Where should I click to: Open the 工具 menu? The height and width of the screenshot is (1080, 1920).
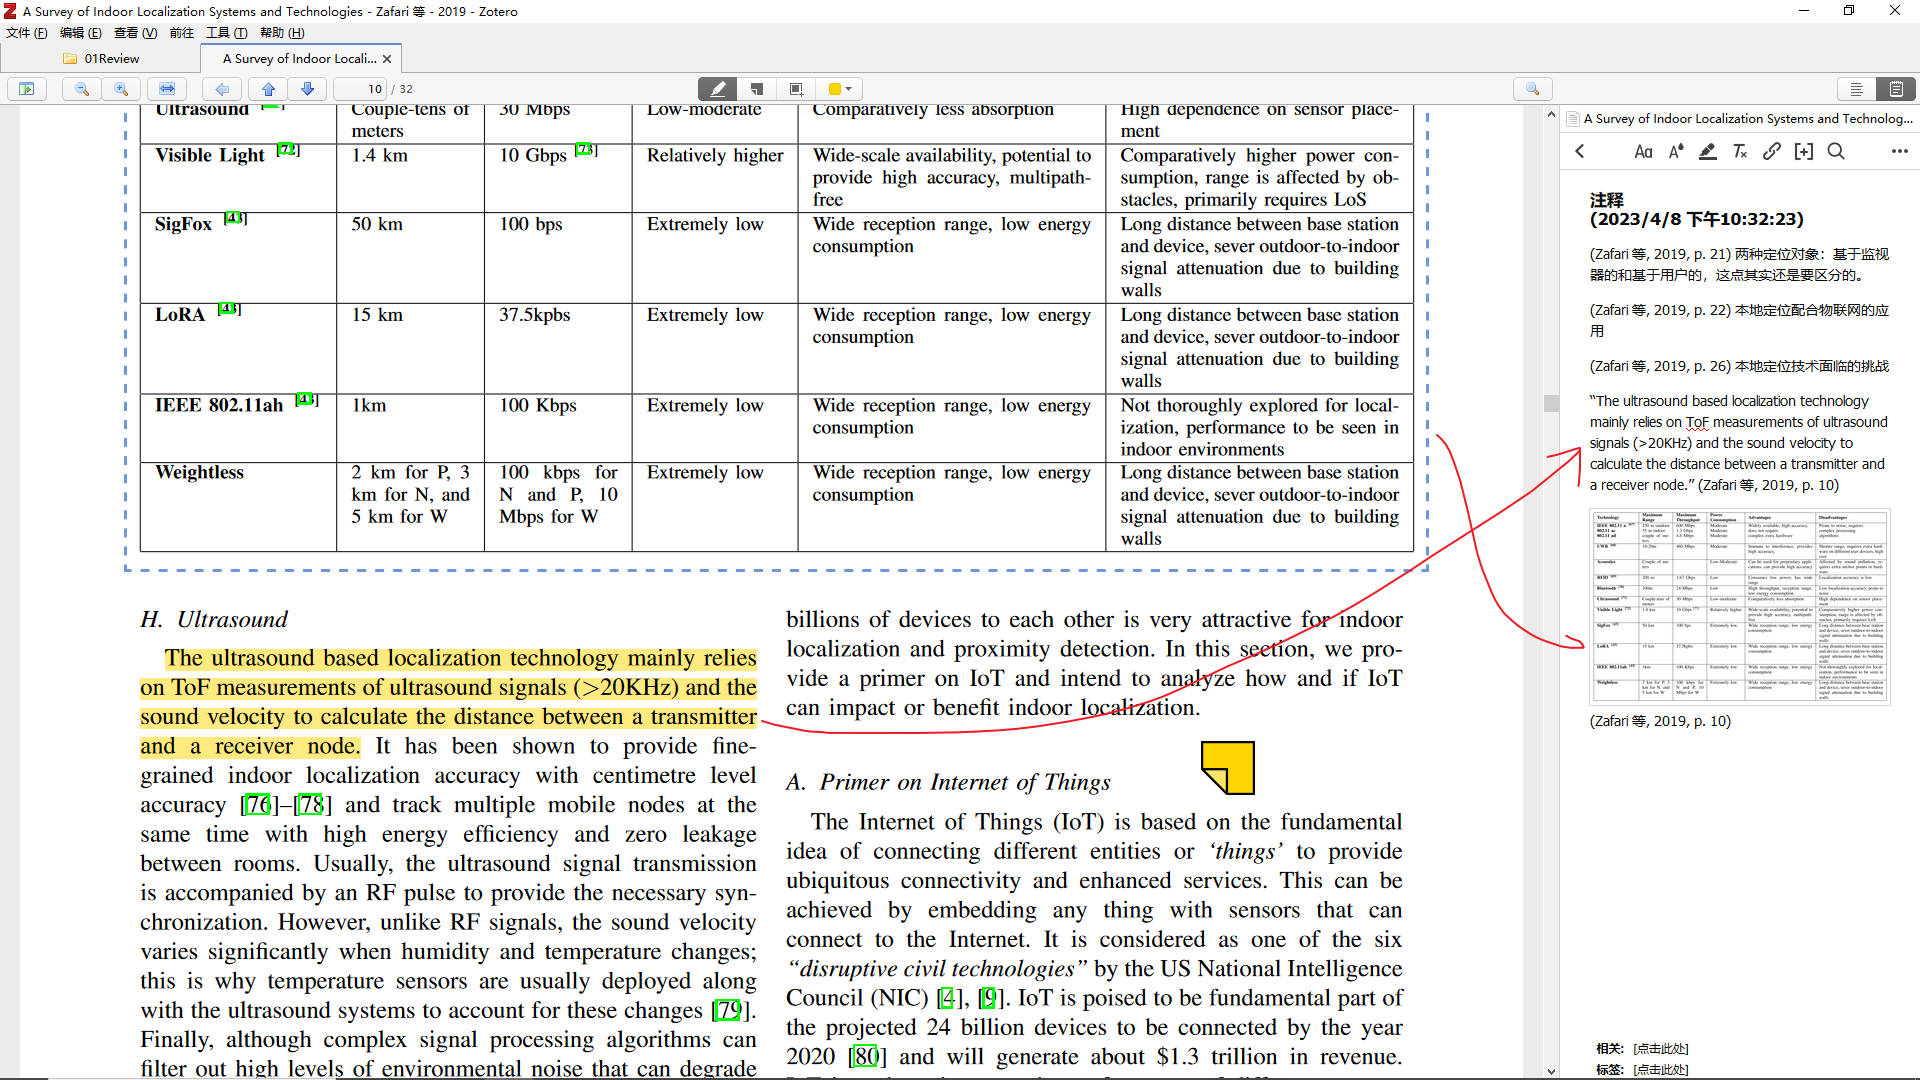[x=226, y=33]
